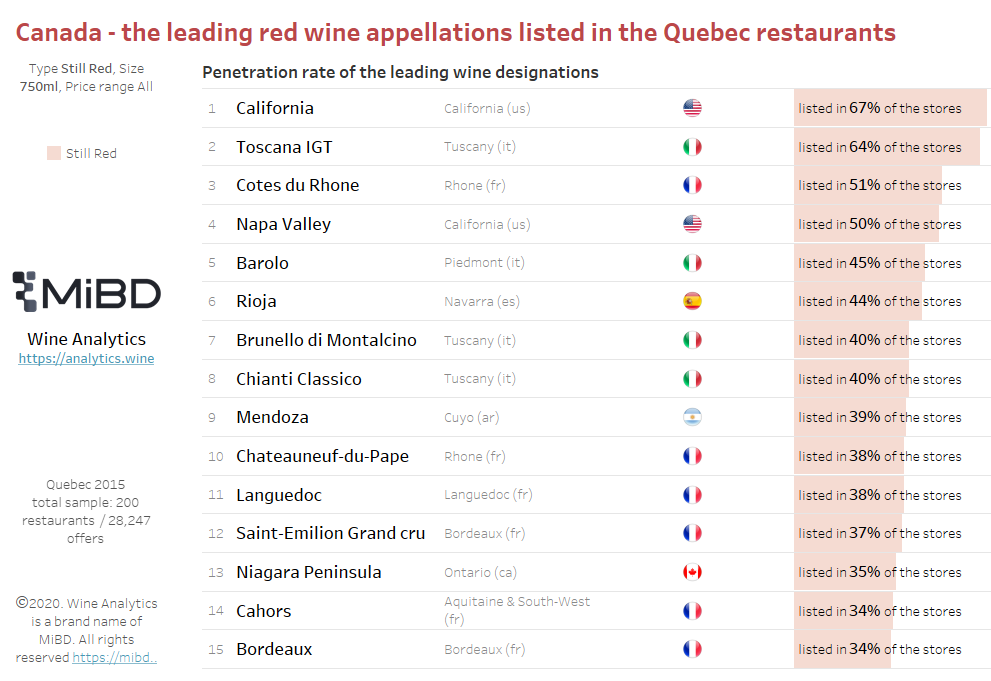
Task: Click the Argentina flag beside Mendoza
Action: (x=692, y=417)
